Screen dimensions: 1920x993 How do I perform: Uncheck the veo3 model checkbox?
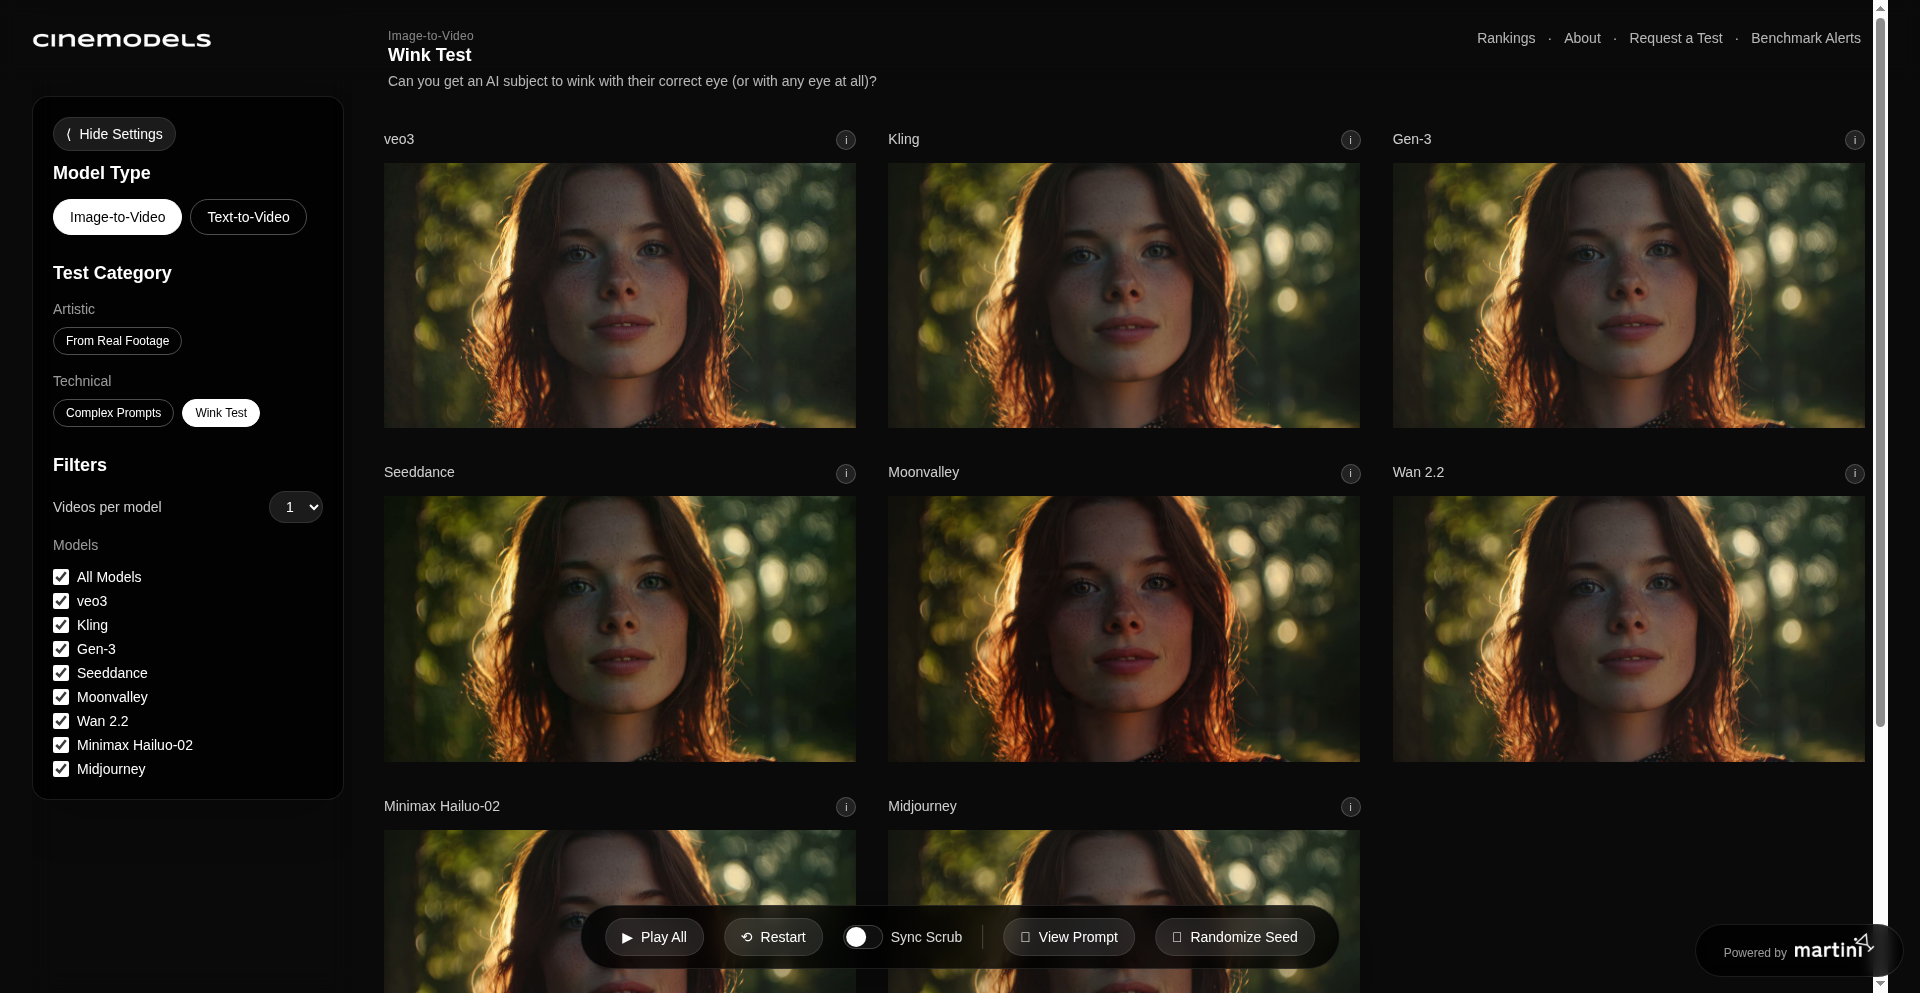[61, 601]
